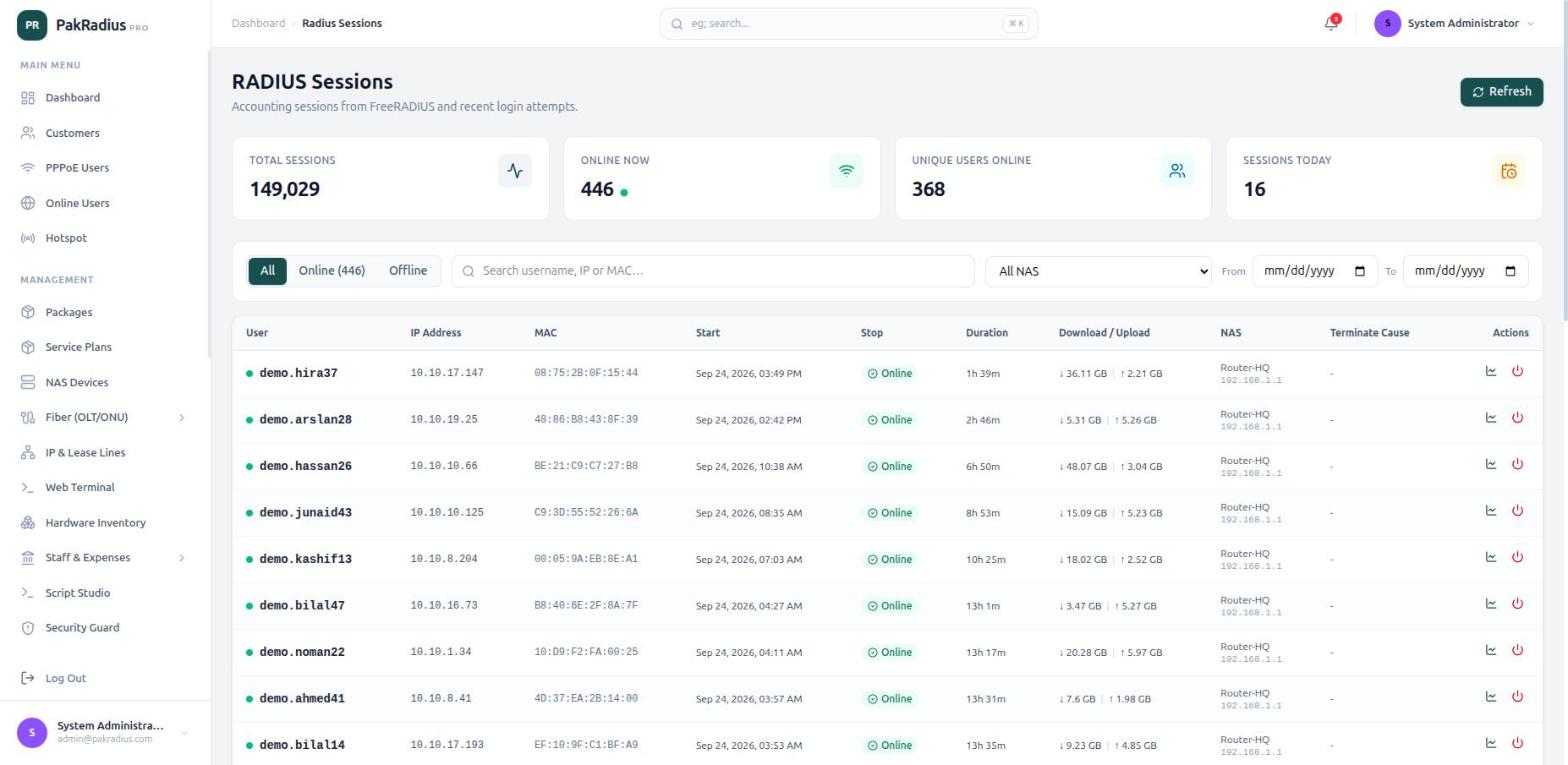Open System Administrator menu in header
Image resolution: width=1568 pixels, height=765 pixels.
tap(1454, 23)
